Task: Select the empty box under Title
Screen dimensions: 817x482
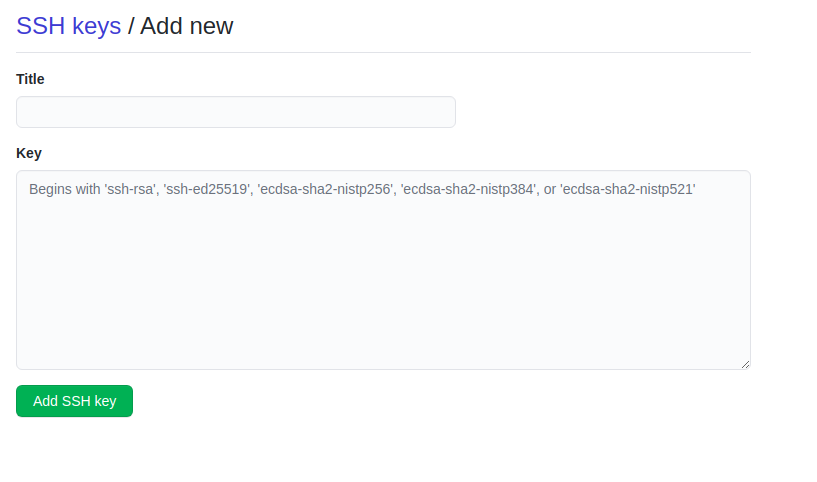Action: 236,112
